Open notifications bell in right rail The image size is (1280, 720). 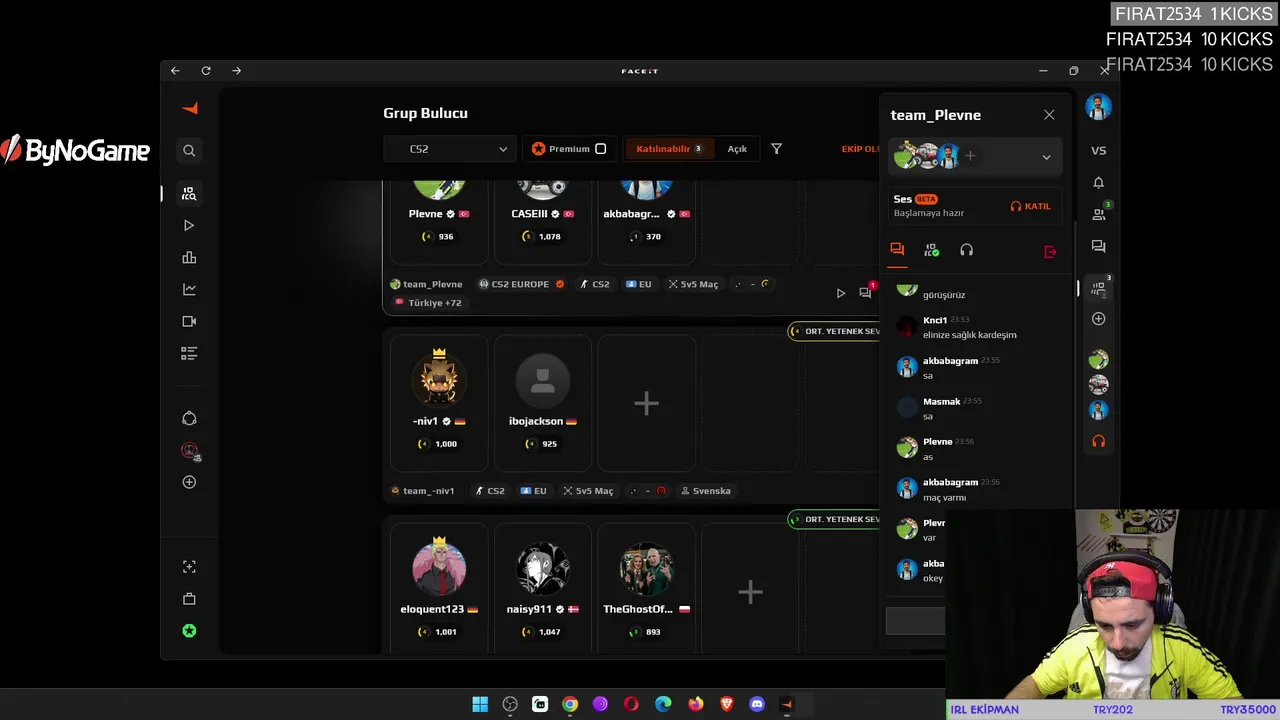[1098, 183]
